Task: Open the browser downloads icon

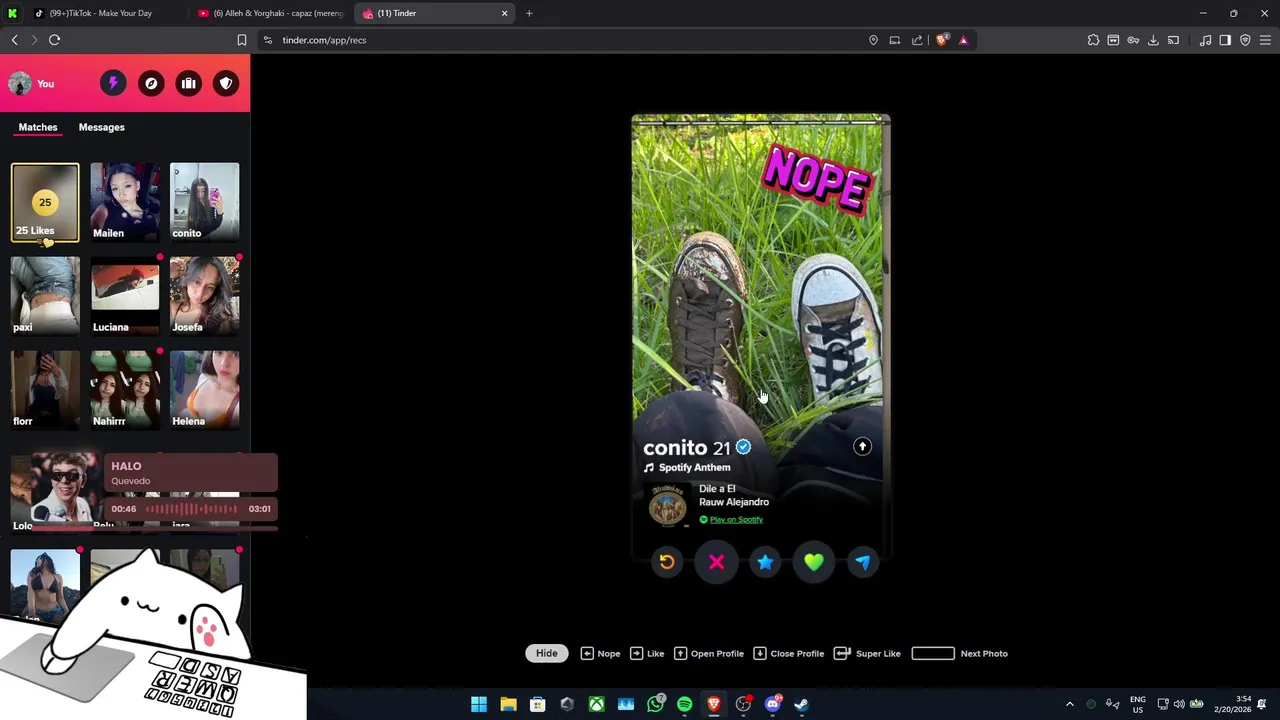Action: pyautogui.click(x=1153, y=40)
